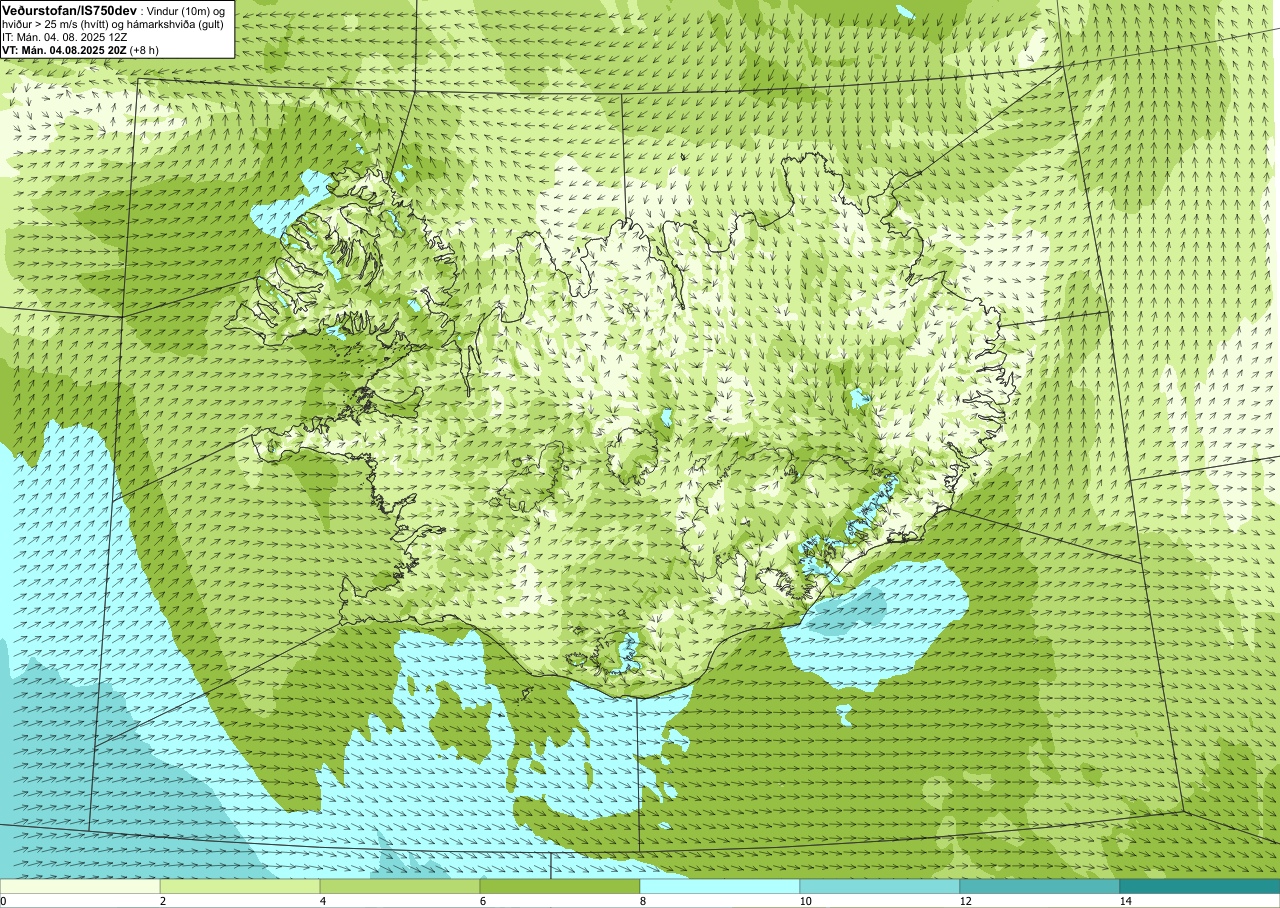Click the 4–6 m/s green legend swatch
This screenshot has height=908, width=1280.
(x=400, y=886)
